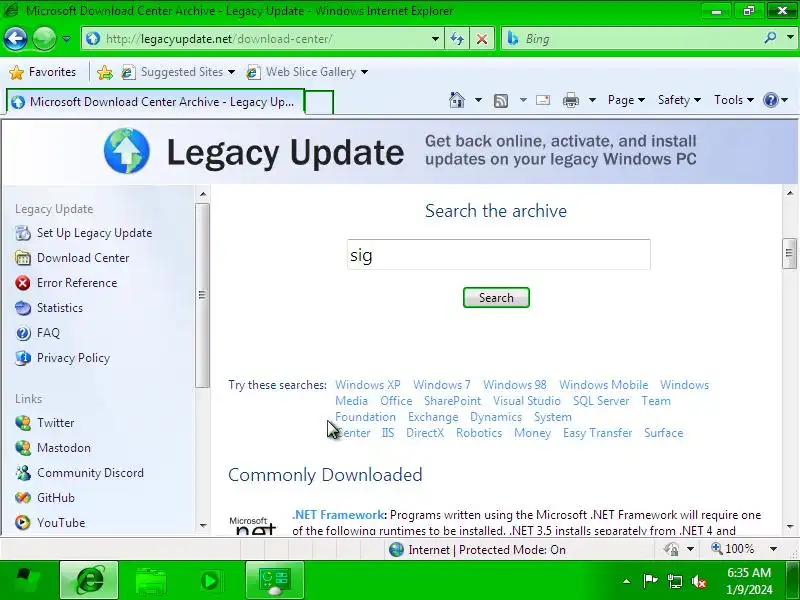Expand the address bar URL history dropdown
This screenshot has height=600, width=800.
click(435, 39)
